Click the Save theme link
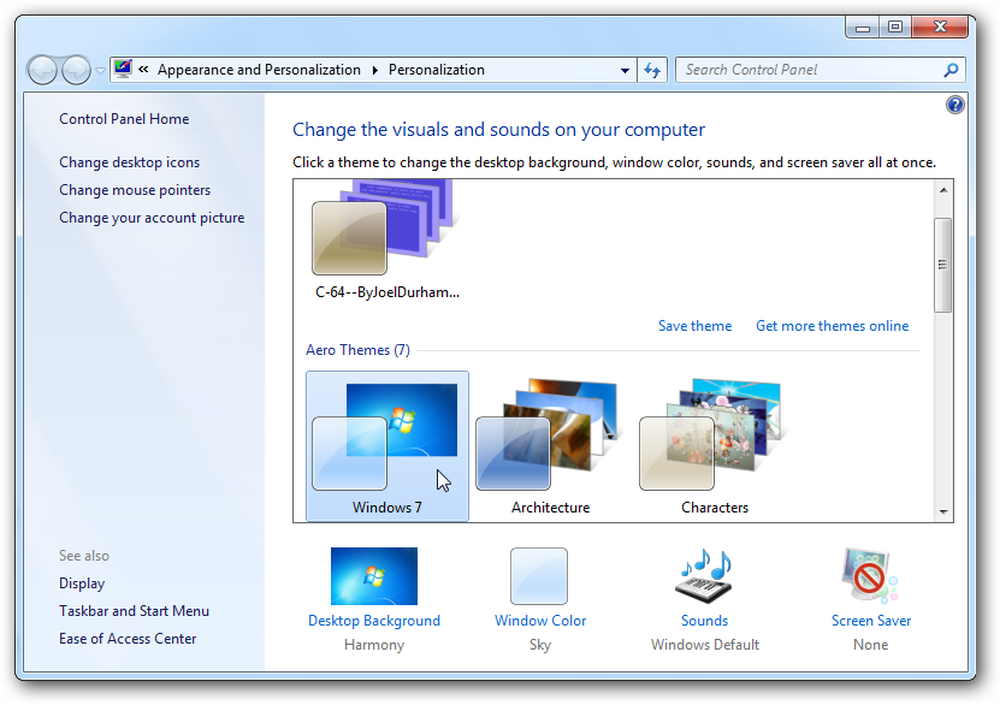This screenshot has height=705, width=1000. [695, 326]
